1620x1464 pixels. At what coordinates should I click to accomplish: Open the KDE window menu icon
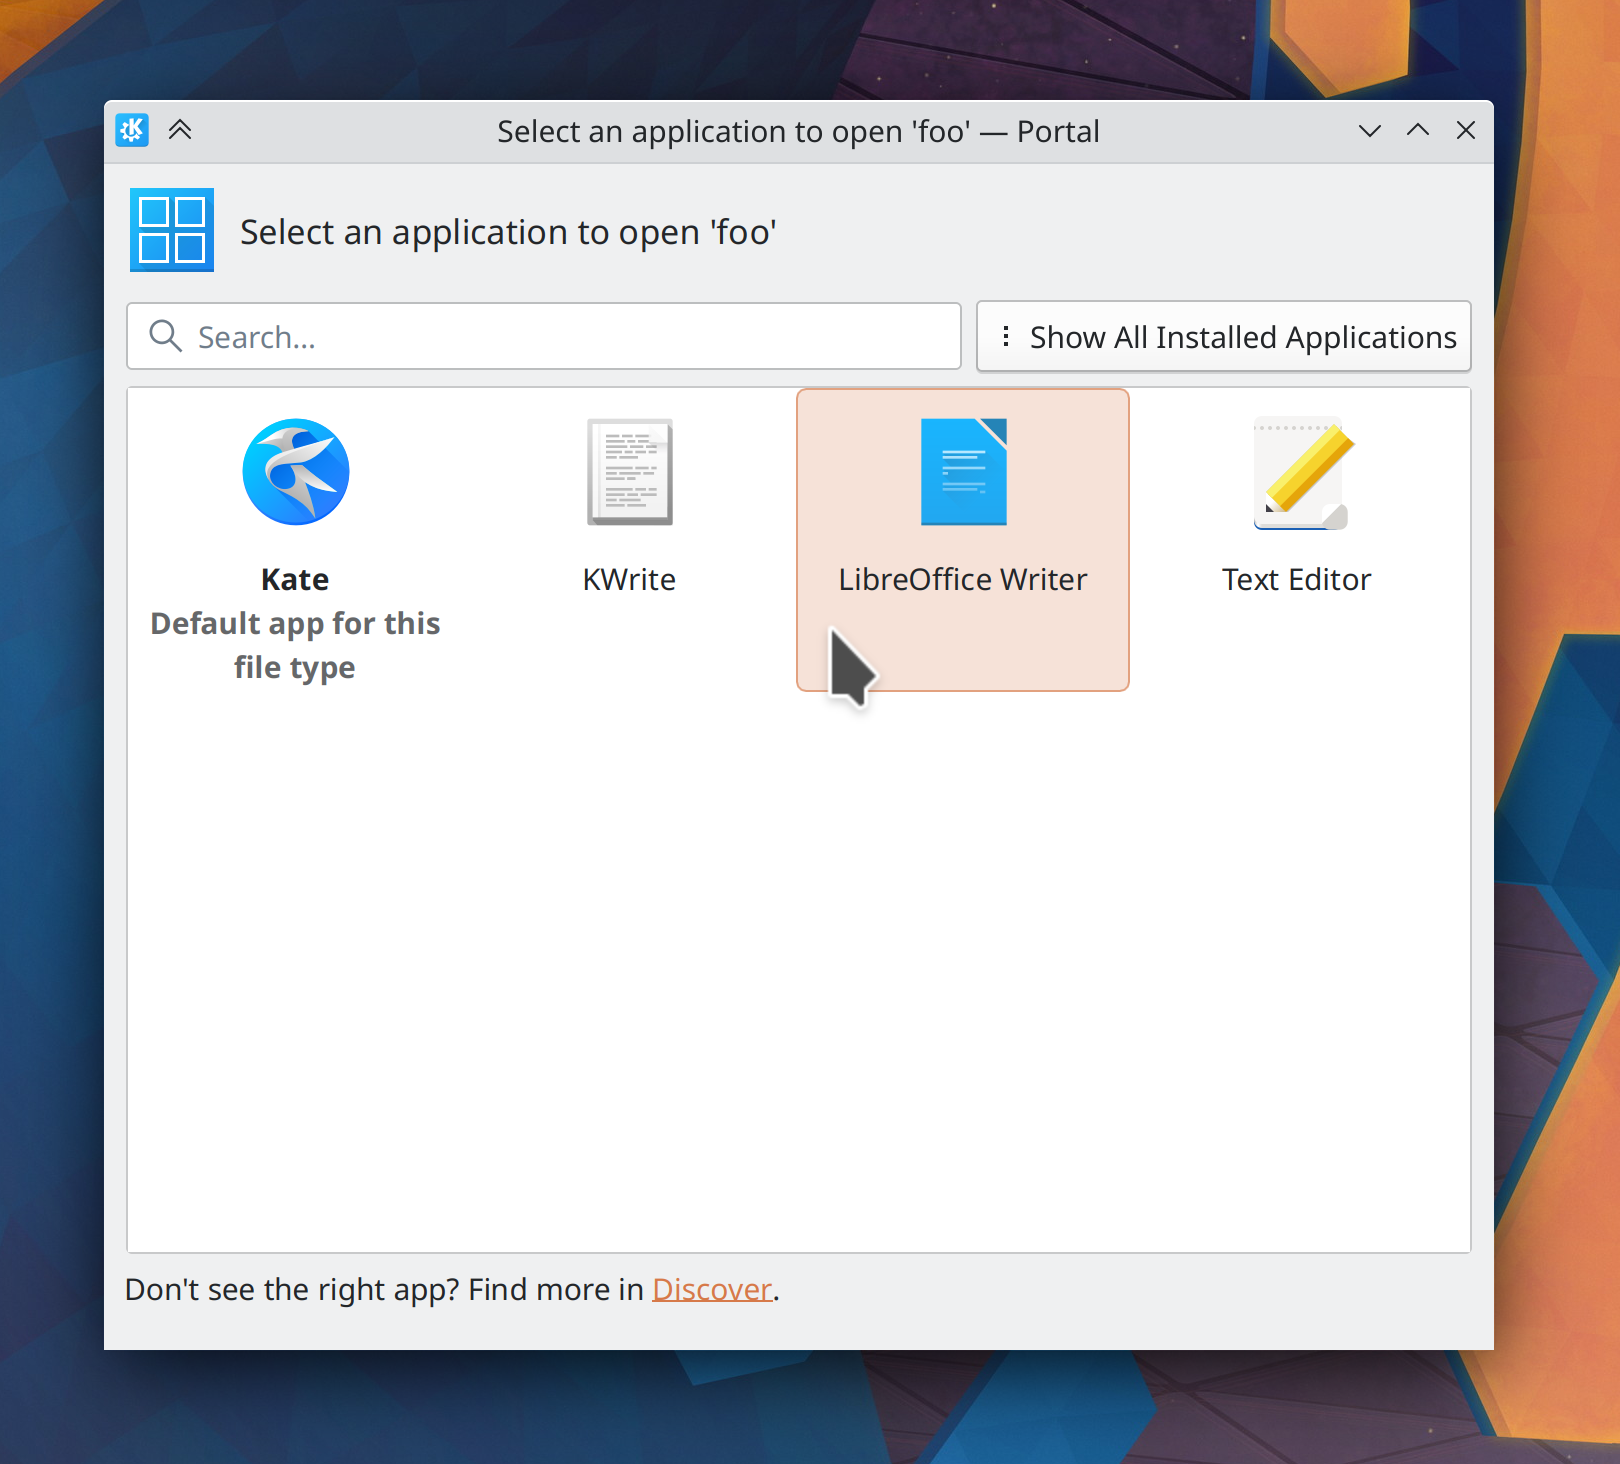[x=132, y=130]
